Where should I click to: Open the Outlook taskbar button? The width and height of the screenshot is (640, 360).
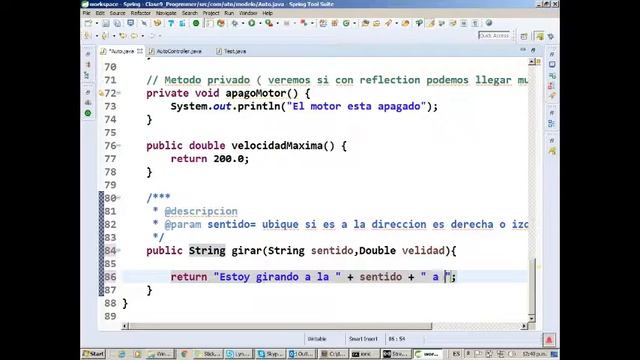(301, 354)
